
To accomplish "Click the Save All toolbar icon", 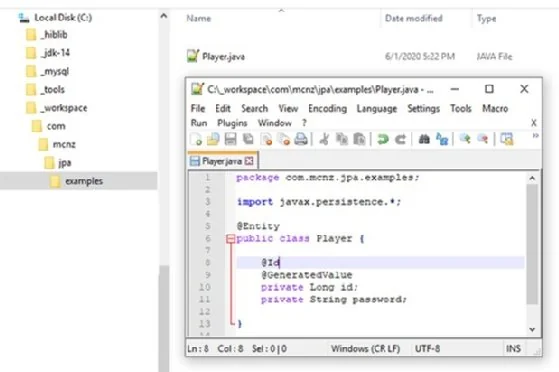I will point(248,139).
